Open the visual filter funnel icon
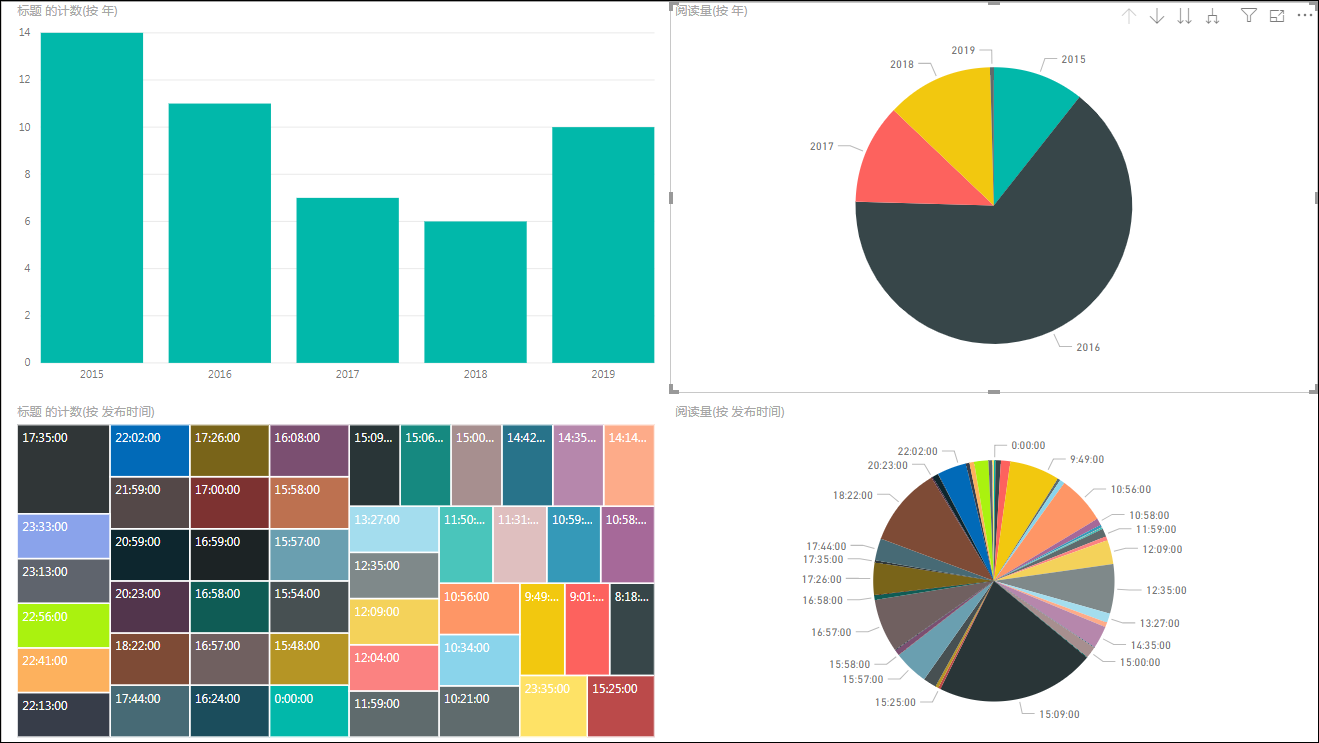 pyautogui.click(x=1249, y=15)
